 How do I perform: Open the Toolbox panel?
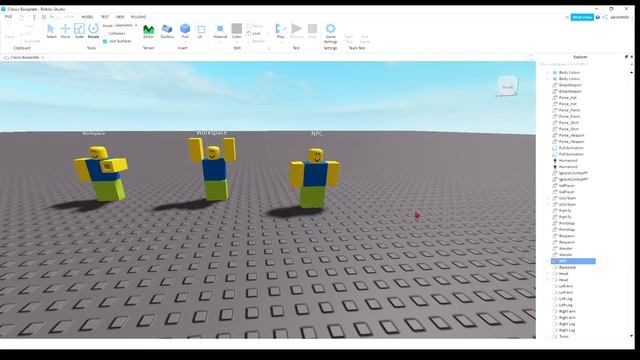click(167, 31)
